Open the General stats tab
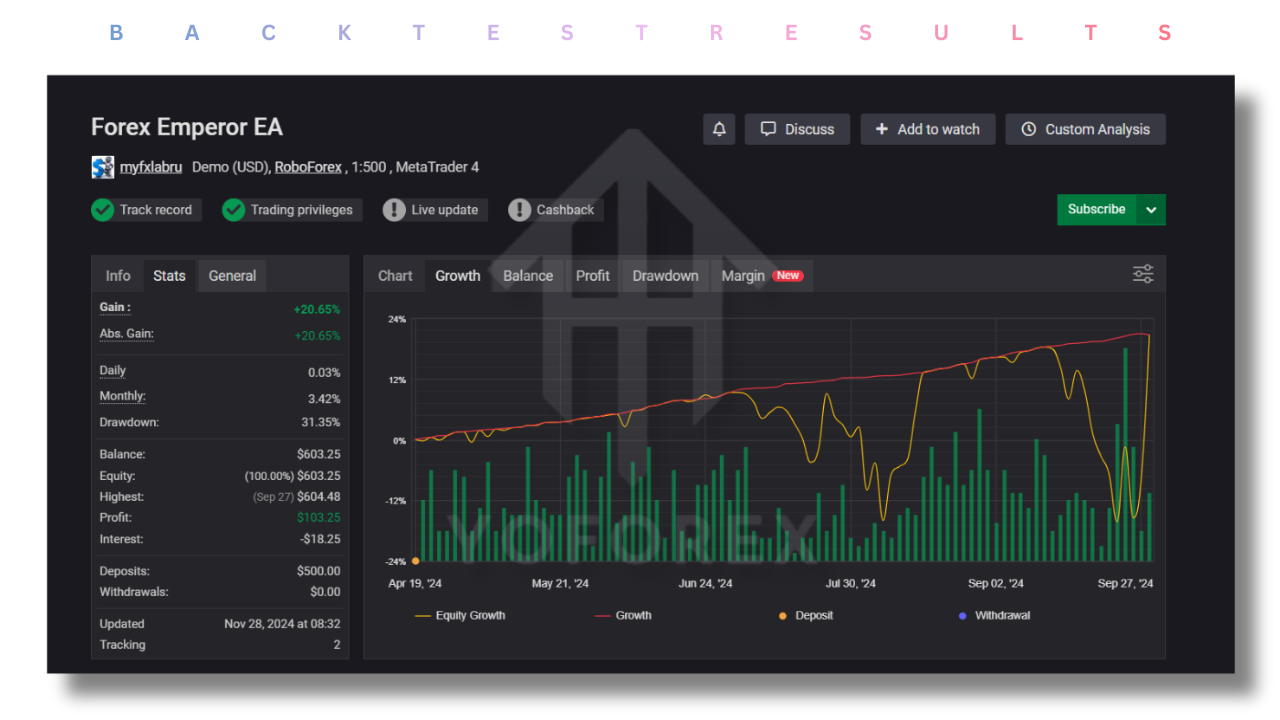This screenshot has width=1280, height=720. click(x=232, y=275)
